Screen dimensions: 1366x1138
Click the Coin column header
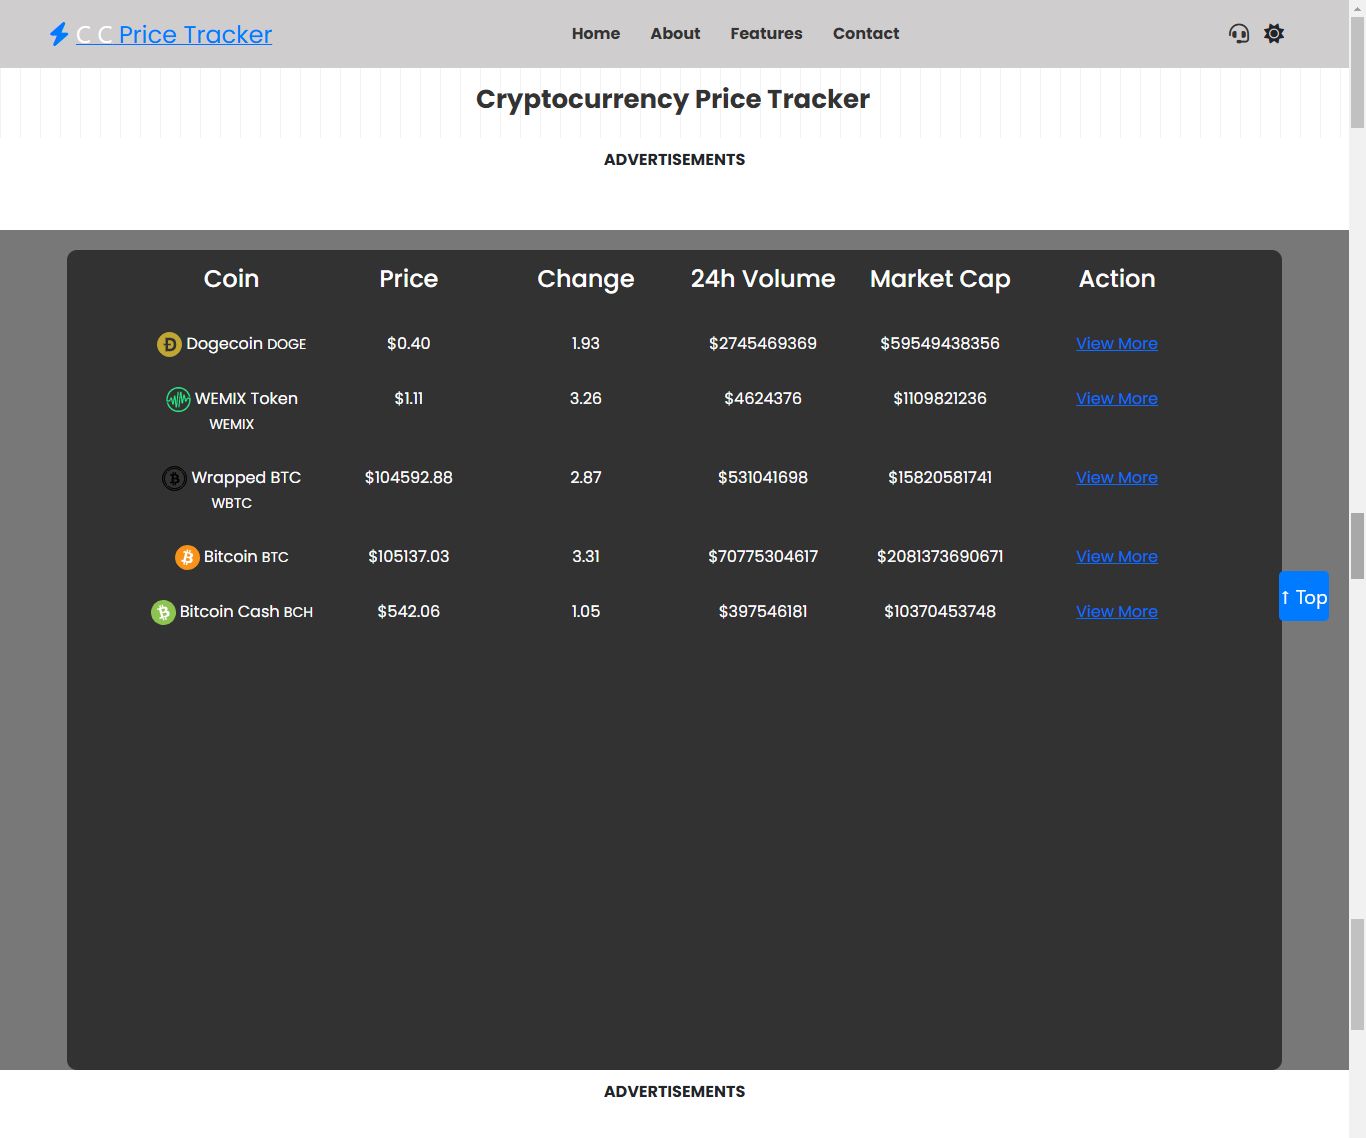[231, 279]
